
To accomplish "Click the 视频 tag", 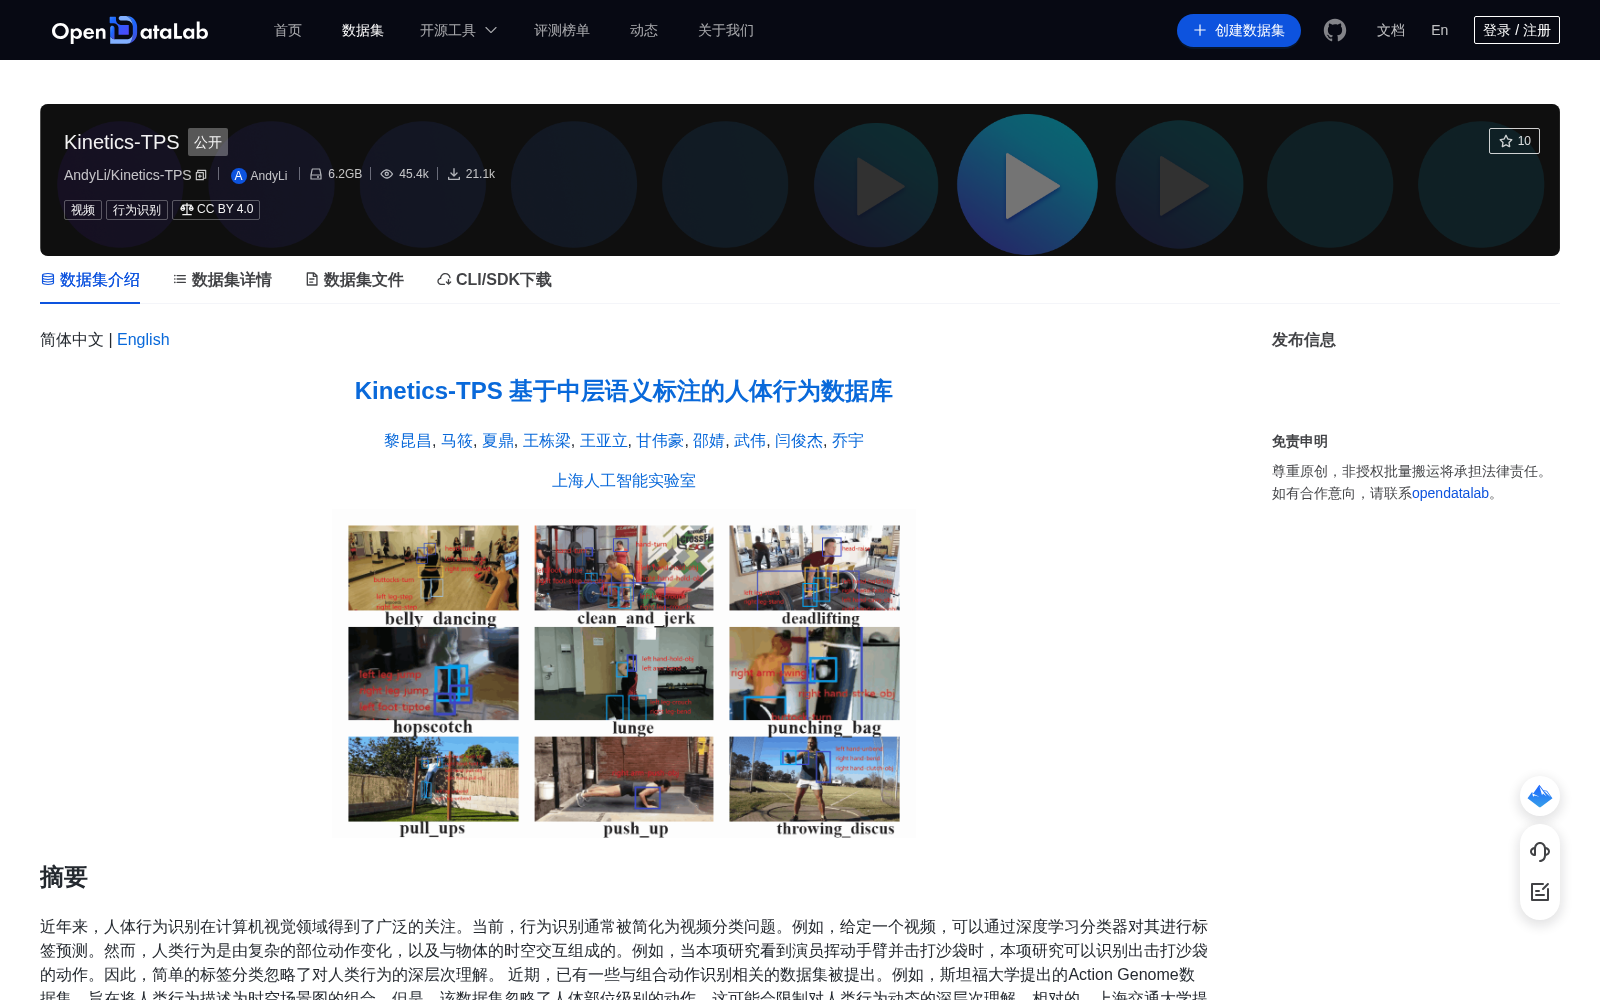I will tap(83, 210).
